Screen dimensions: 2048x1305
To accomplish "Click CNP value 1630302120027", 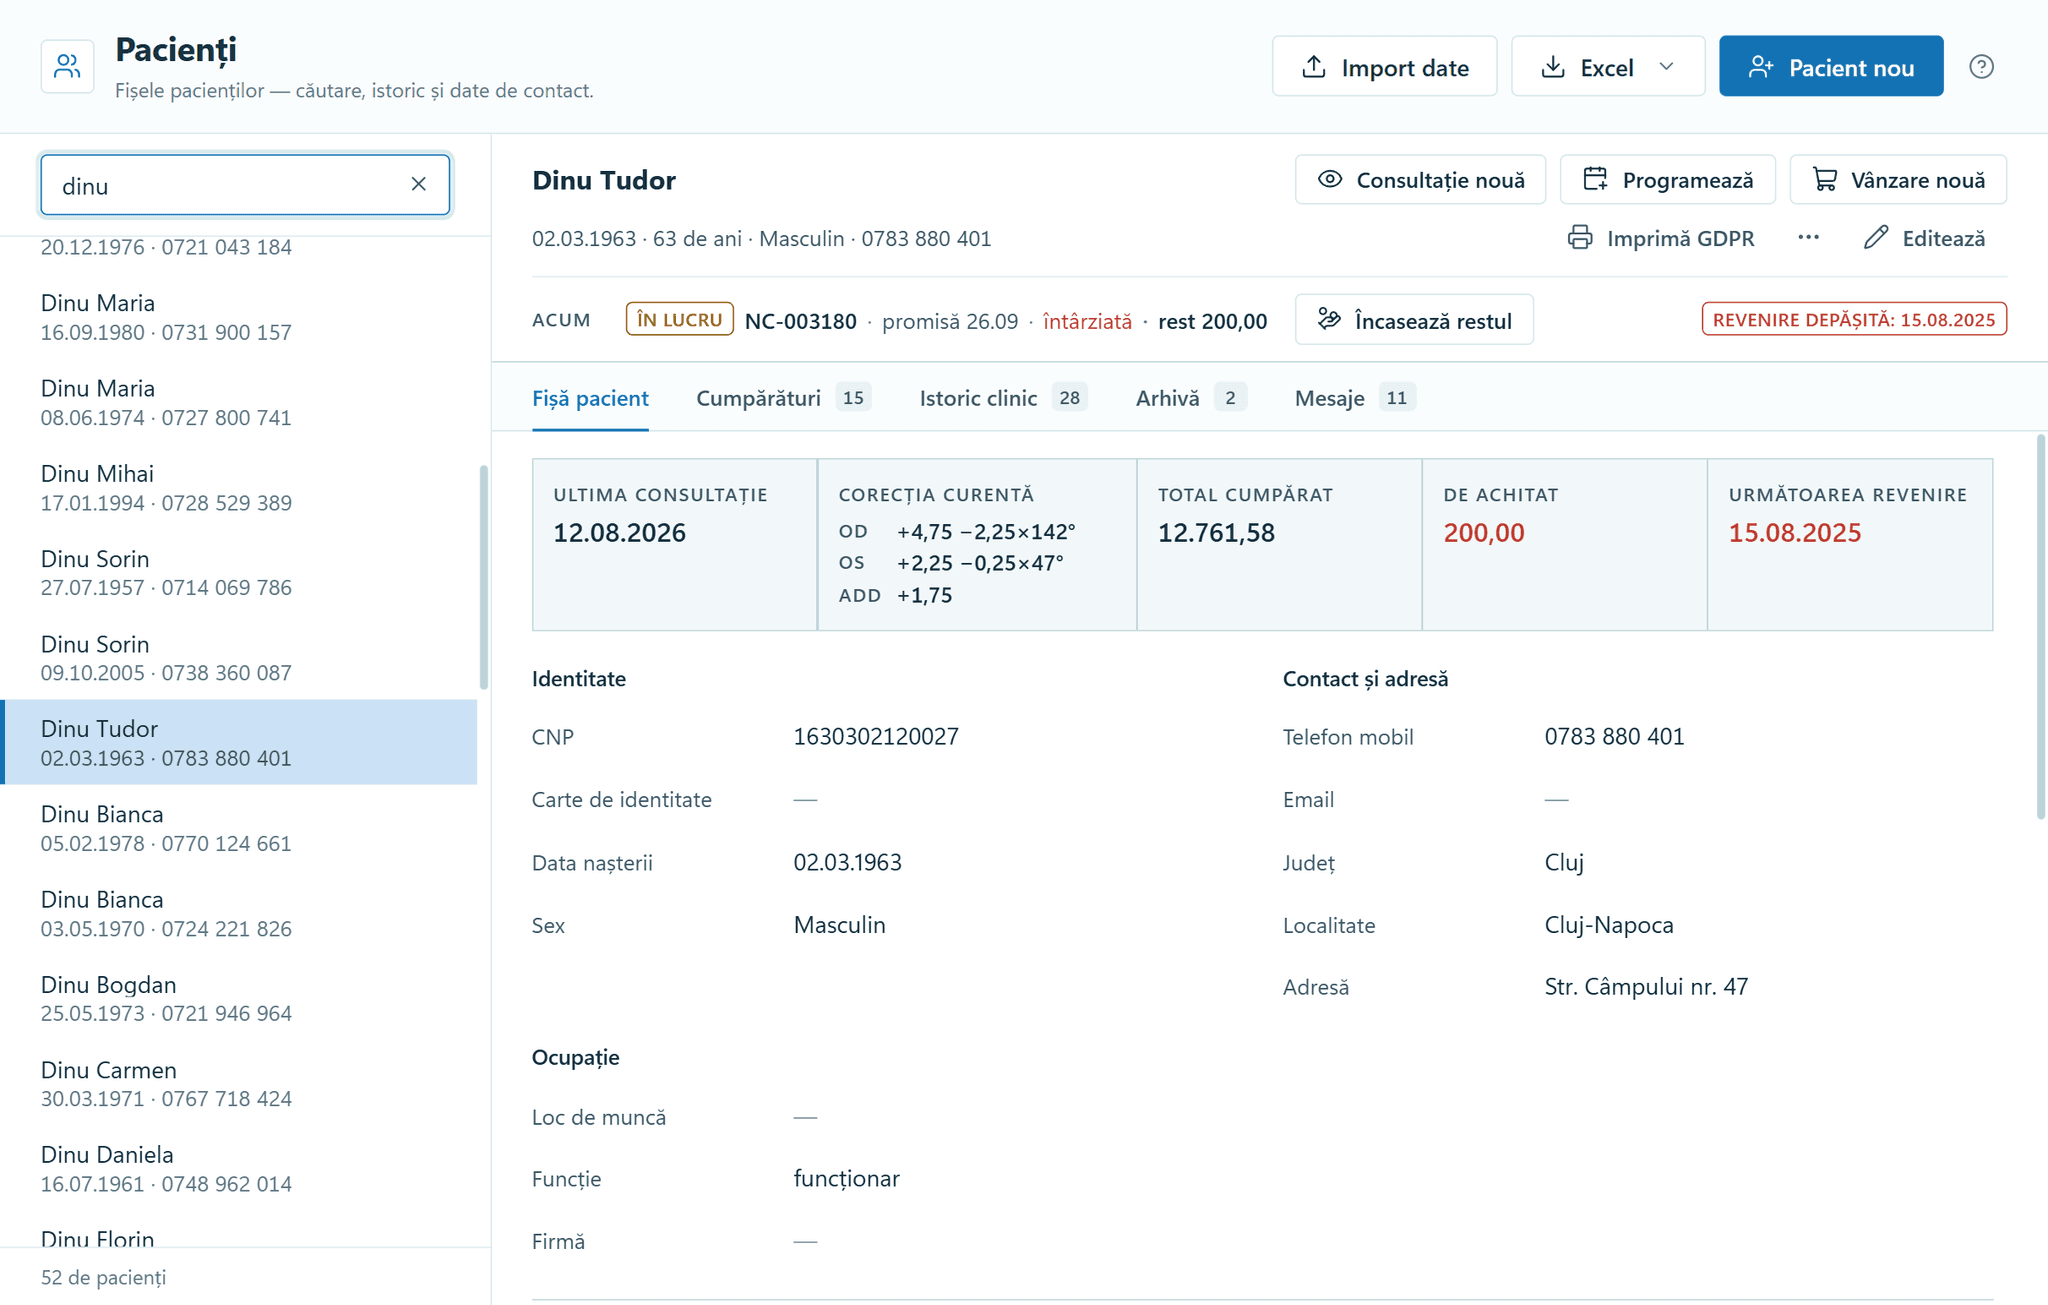I will point(876,737).
